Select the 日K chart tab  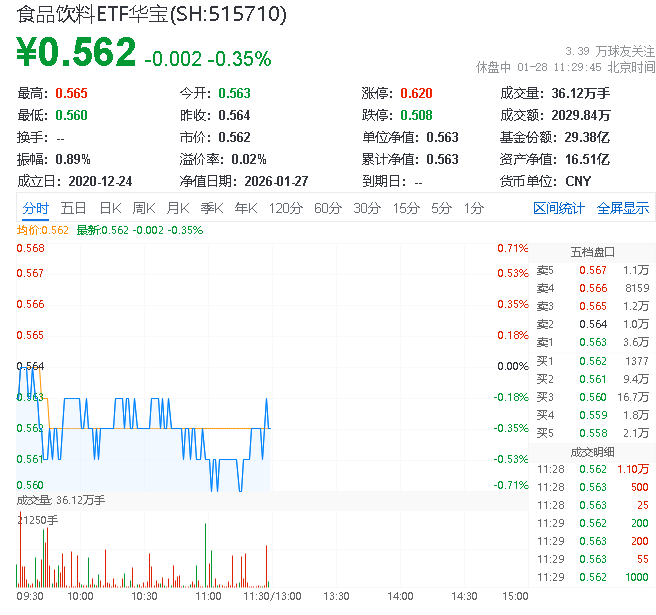109,208
